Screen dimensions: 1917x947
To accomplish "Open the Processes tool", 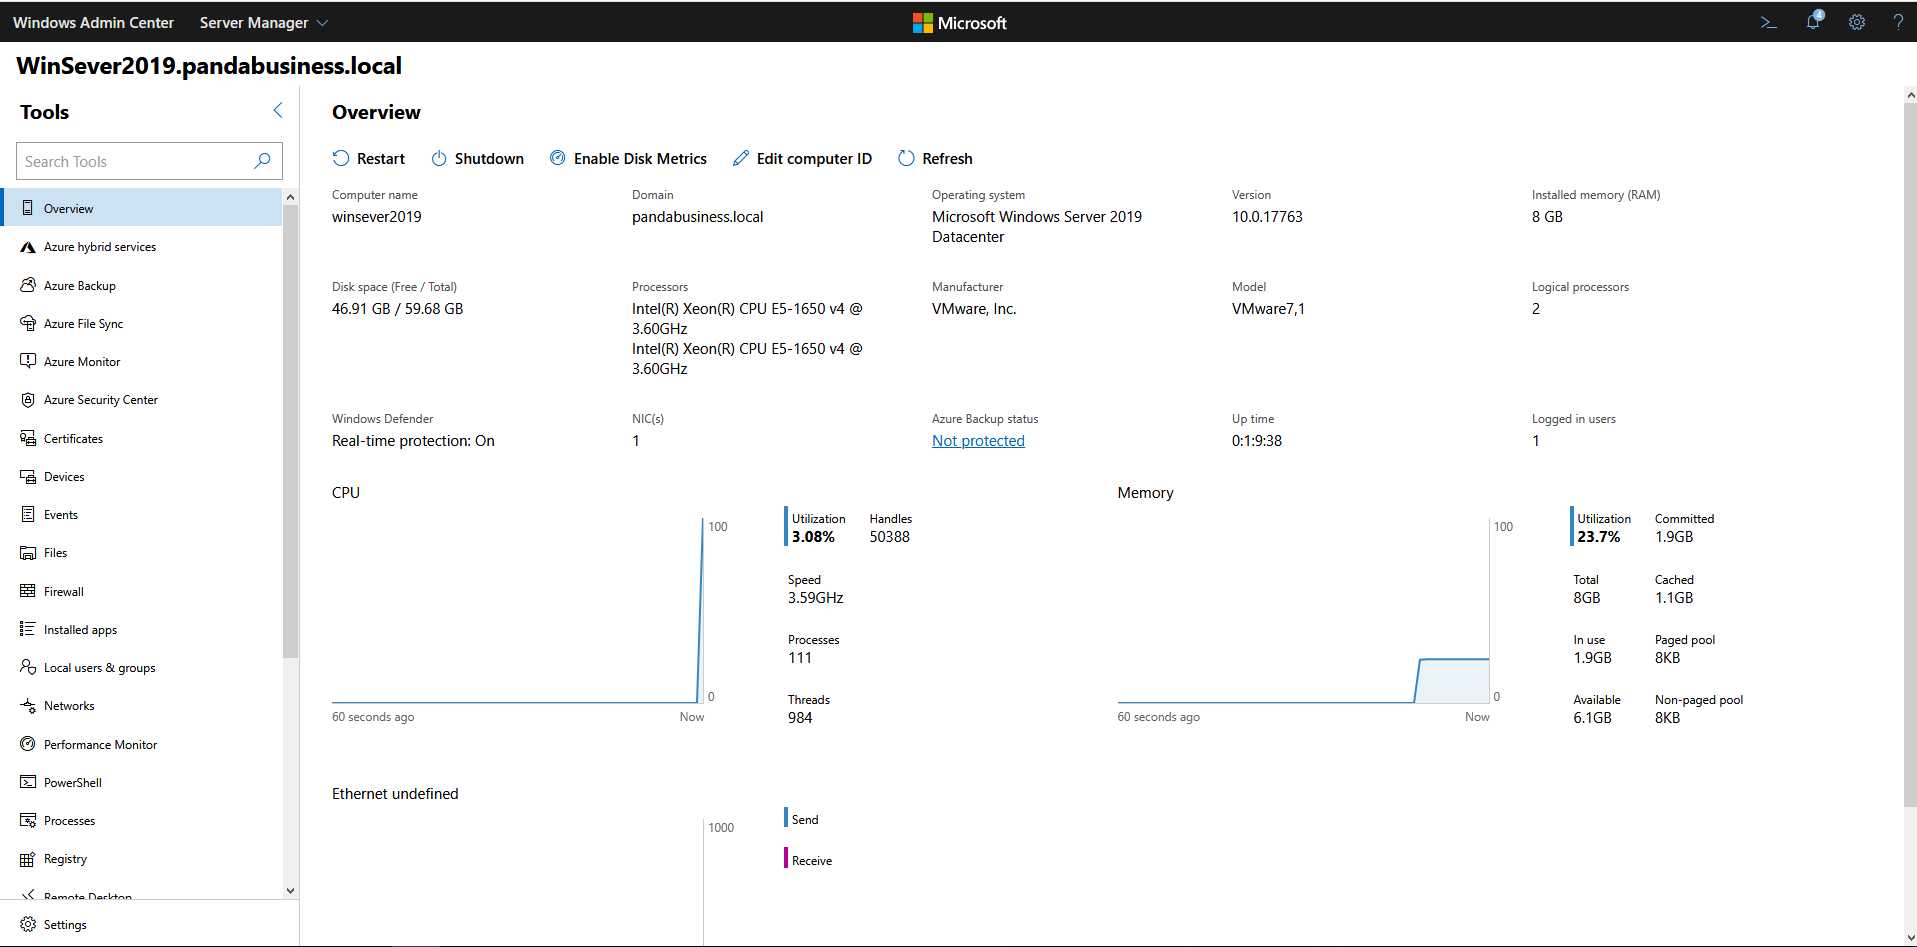I will [x=141, y=820].
